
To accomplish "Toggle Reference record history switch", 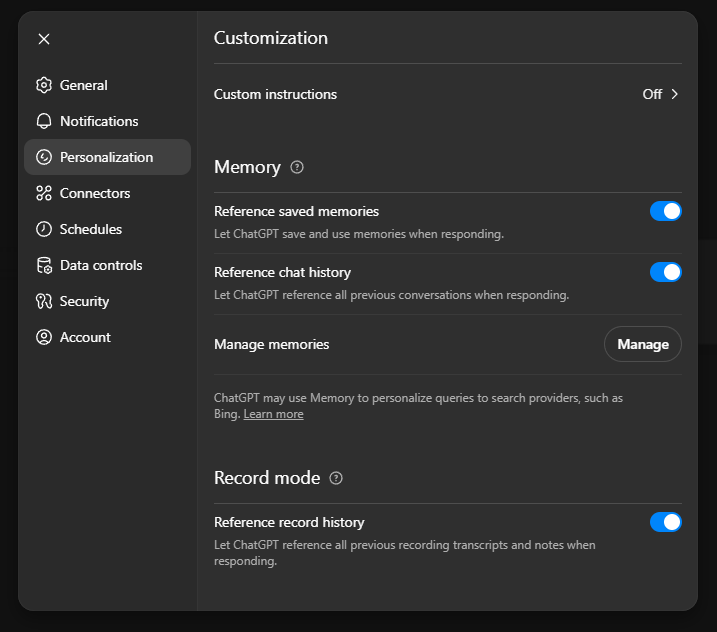I will [665, 522].
